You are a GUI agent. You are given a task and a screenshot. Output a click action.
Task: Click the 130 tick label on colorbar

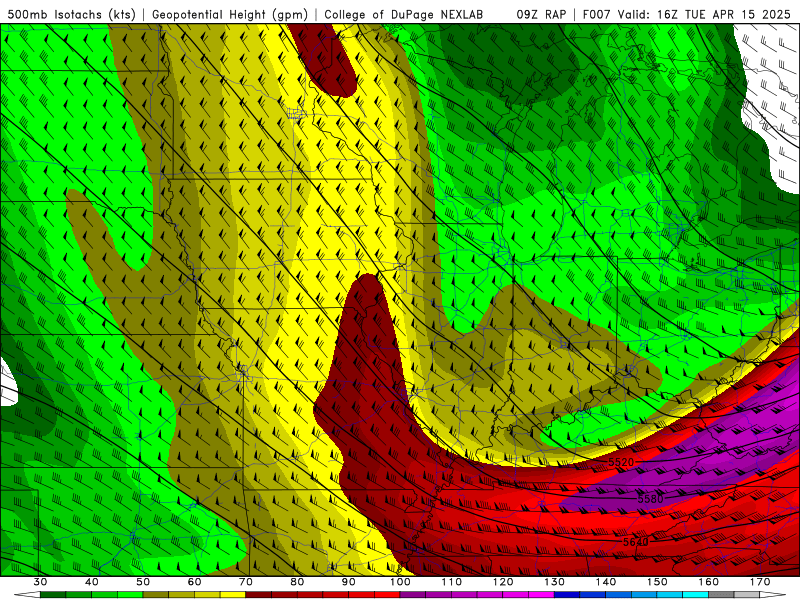point(555,582)
